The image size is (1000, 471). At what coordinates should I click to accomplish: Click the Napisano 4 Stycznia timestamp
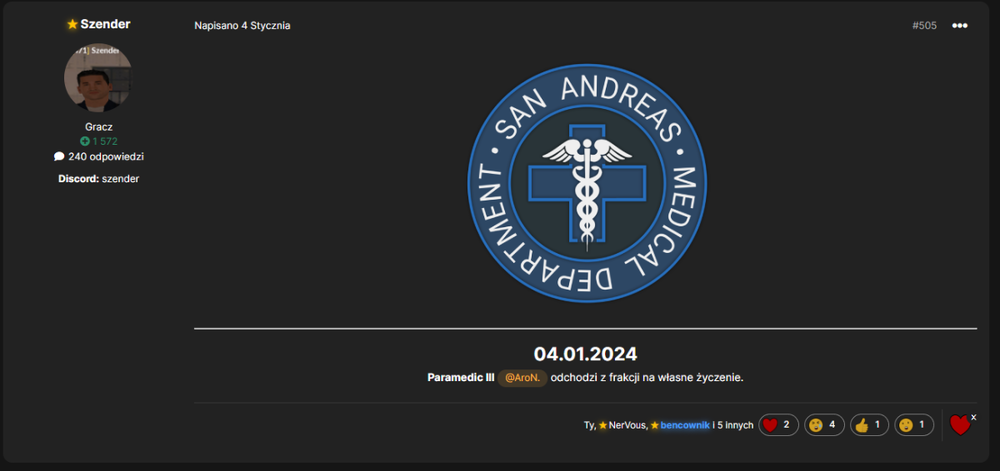coord(242,26)
